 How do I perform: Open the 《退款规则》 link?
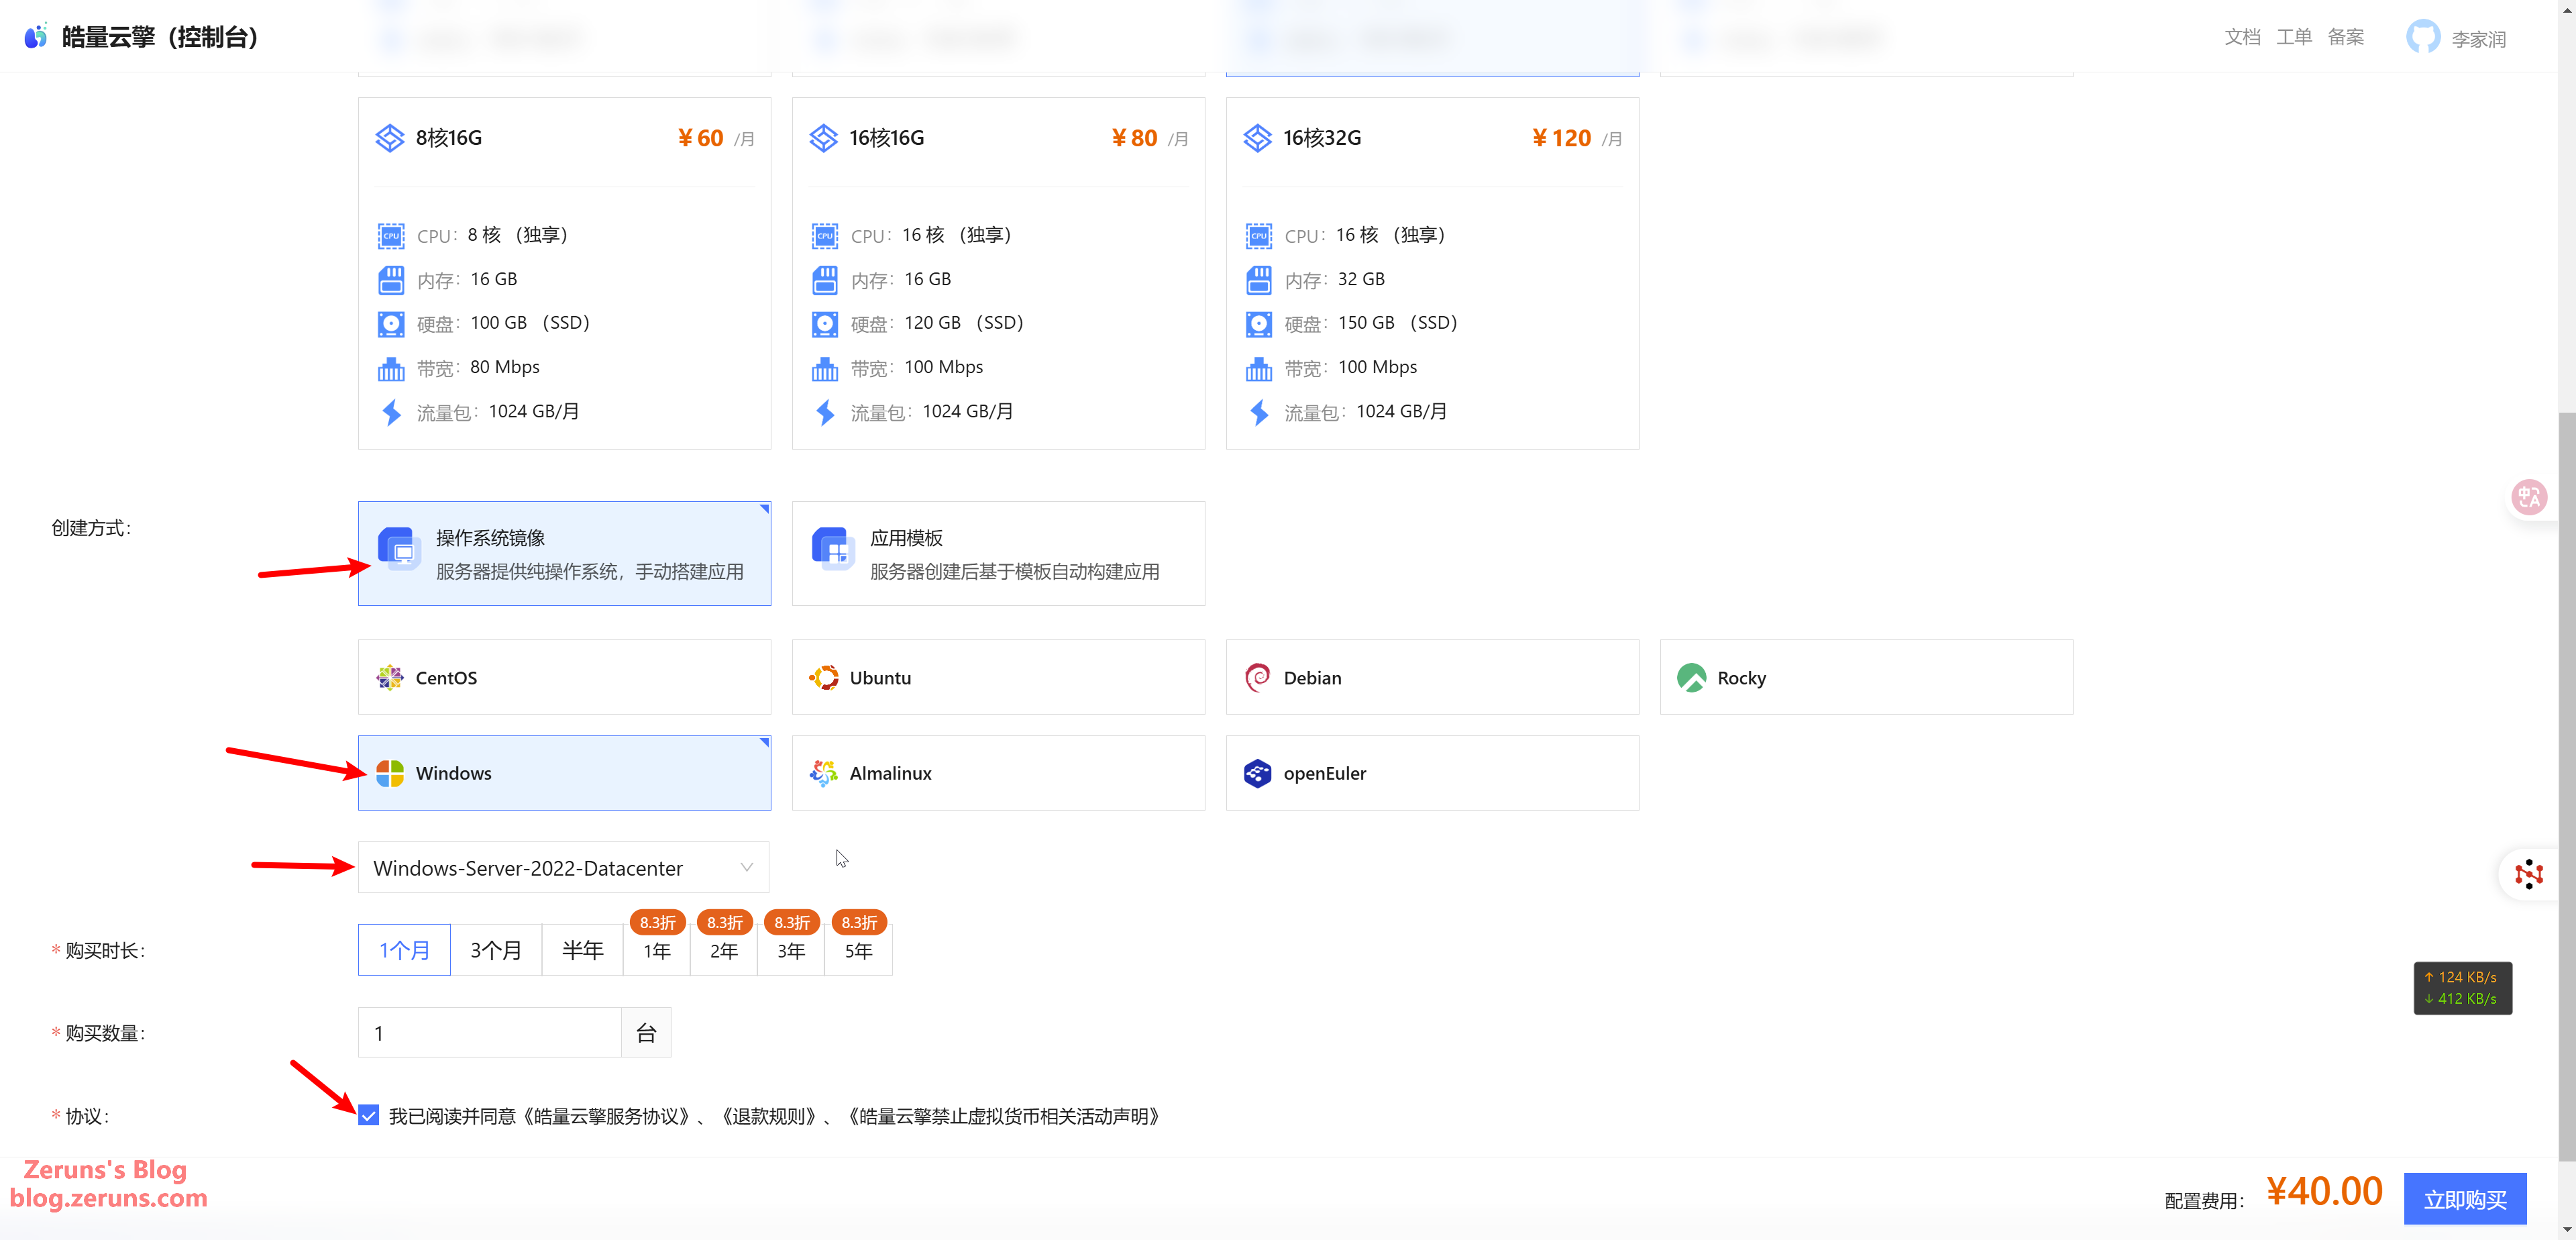pyautogui.click(x=768, y=1116)
